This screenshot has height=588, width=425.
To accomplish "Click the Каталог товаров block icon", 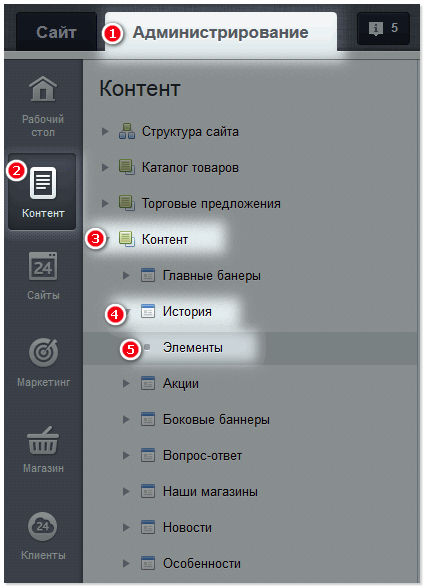I will pyautogui.click(x=127, y=167).
